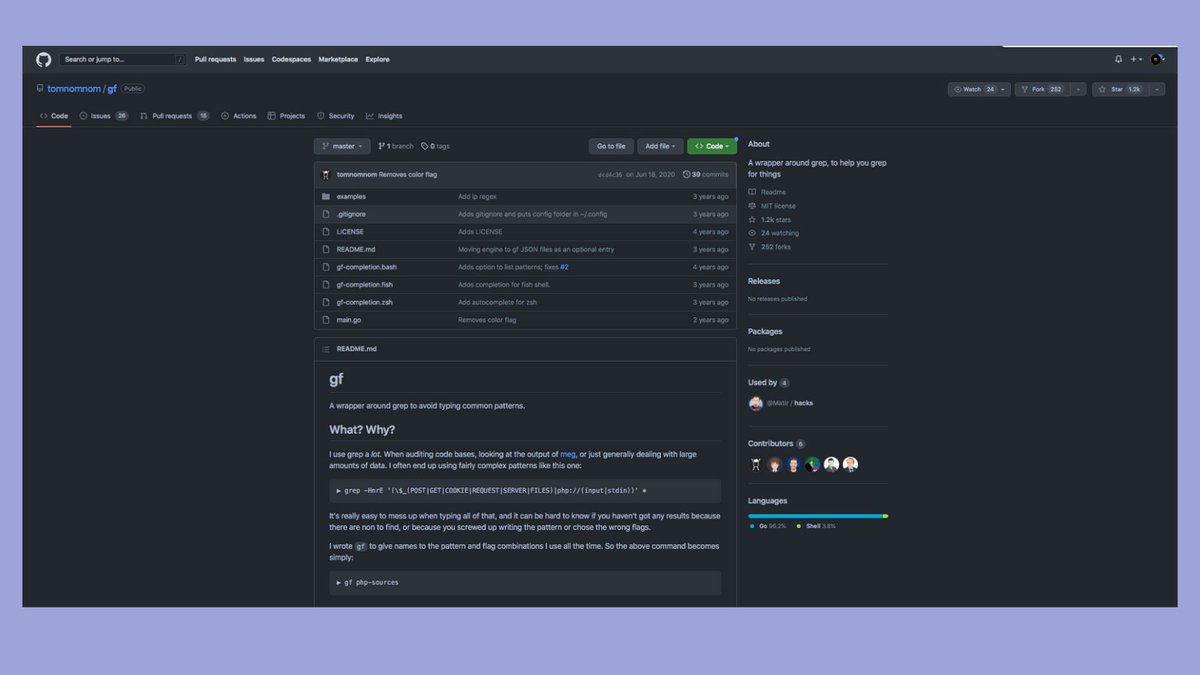Click the meg link in README text
The image size is (1200, 675).
tap(568, 454)
